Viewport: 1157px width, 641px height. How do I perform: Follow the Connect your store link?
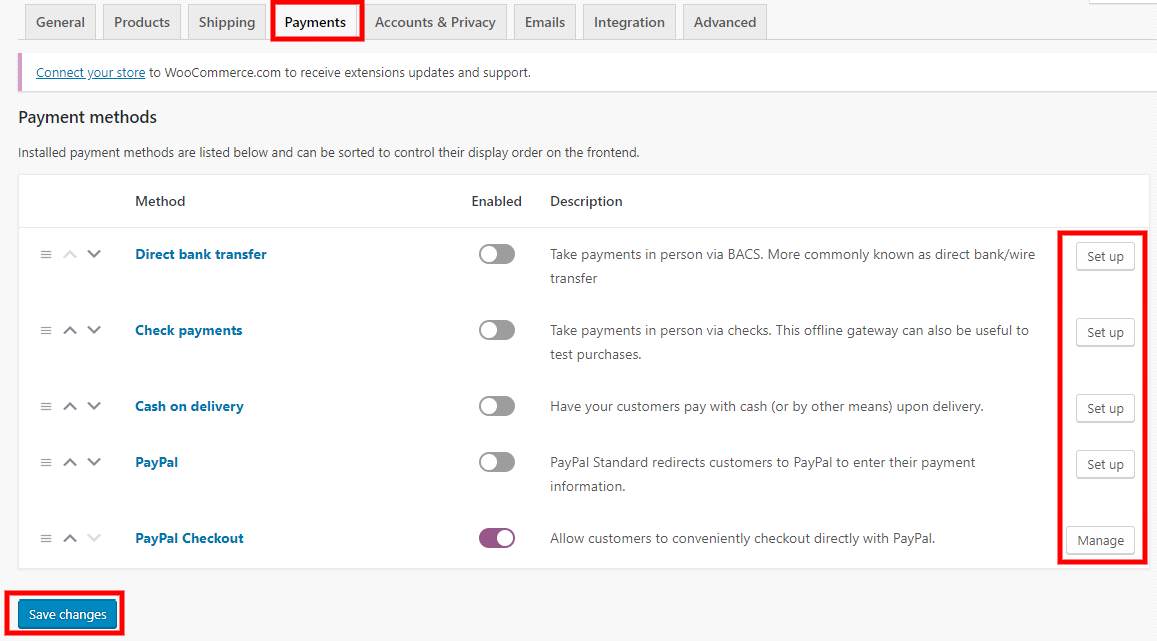pyautogui.click(x=90, y=73)
